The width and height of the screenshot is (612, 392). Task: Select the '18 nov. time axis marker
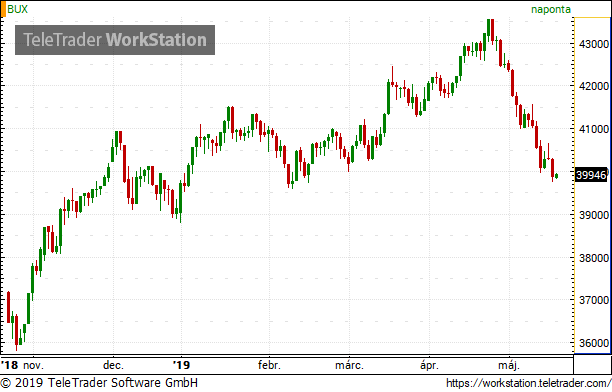[x=22, y=365]
